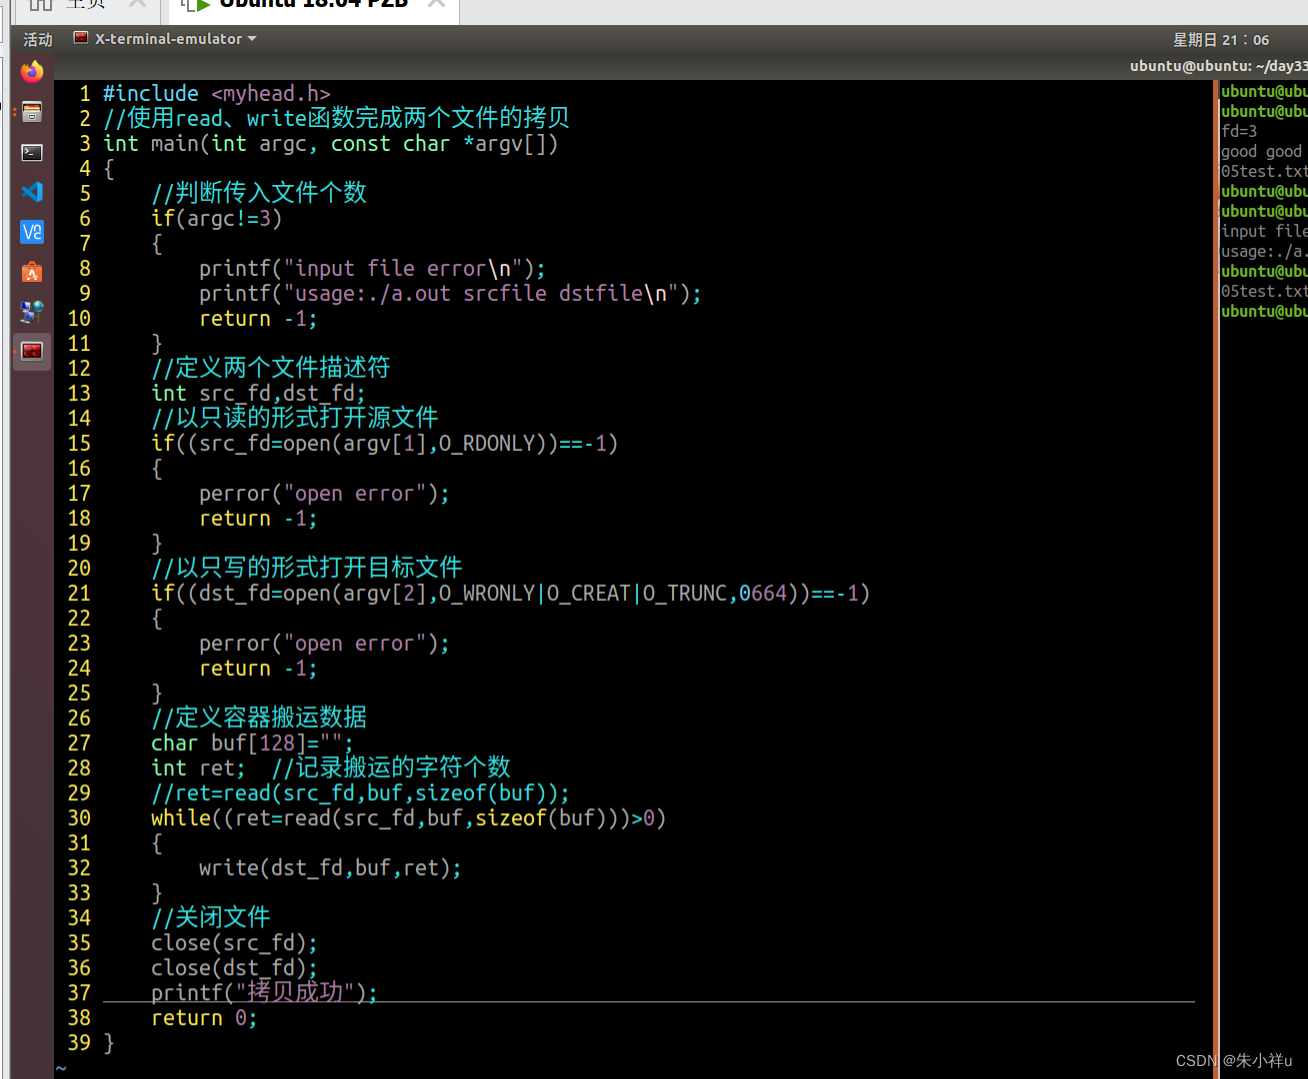Follow the CSDN @朱小祥u watermark link

click(1237, 1060)
